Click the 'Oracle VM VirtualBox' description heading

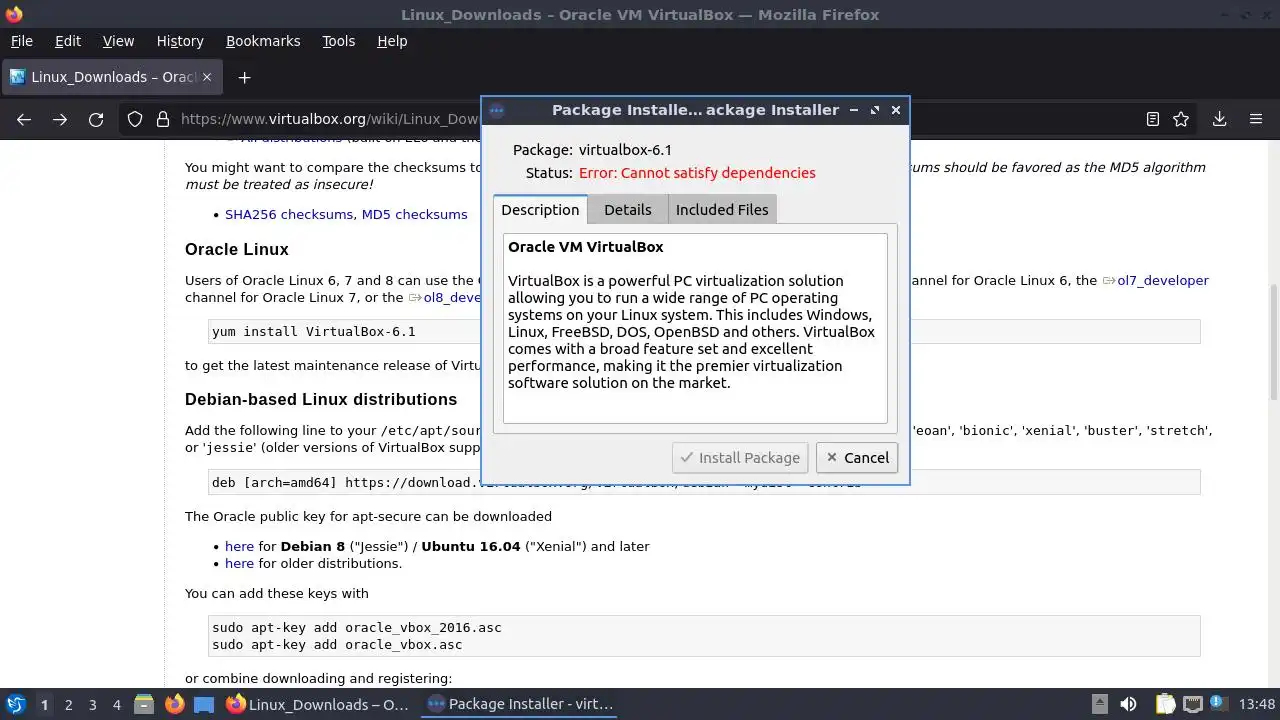coord(586,247)
